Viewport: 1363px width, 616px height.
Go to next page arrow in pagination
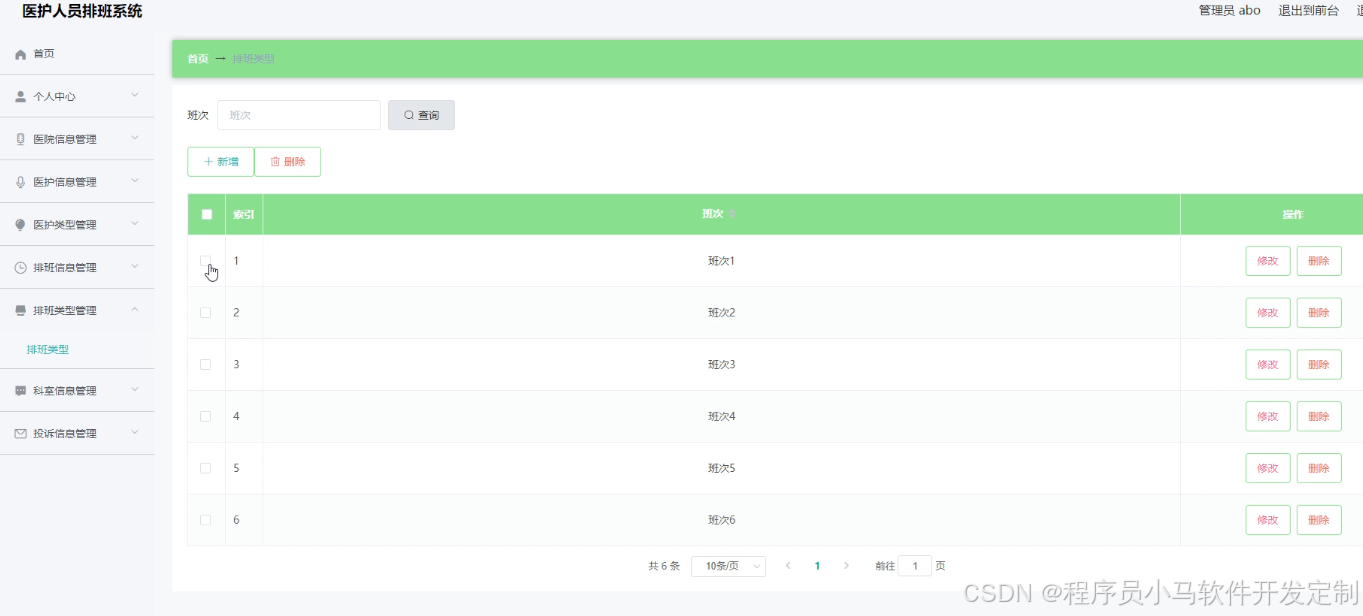(x=846, y=566)
